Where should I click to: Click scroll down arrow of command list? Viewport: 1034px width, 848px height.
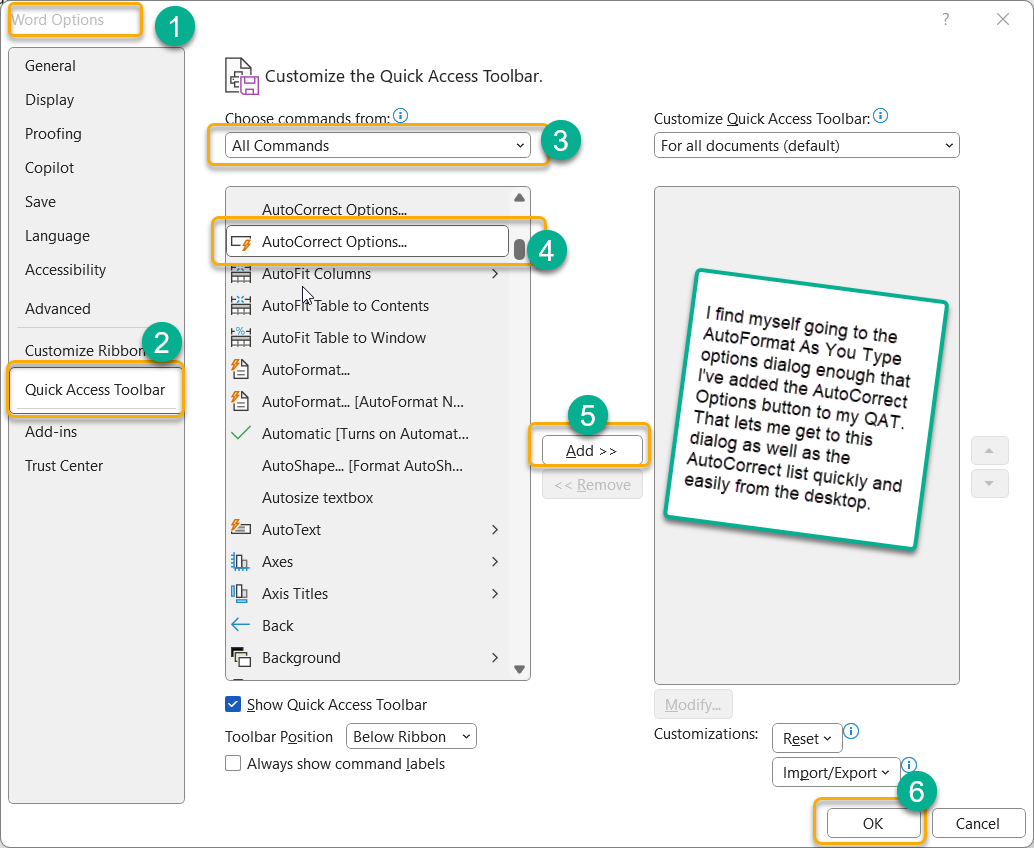(x=520, y=669)
